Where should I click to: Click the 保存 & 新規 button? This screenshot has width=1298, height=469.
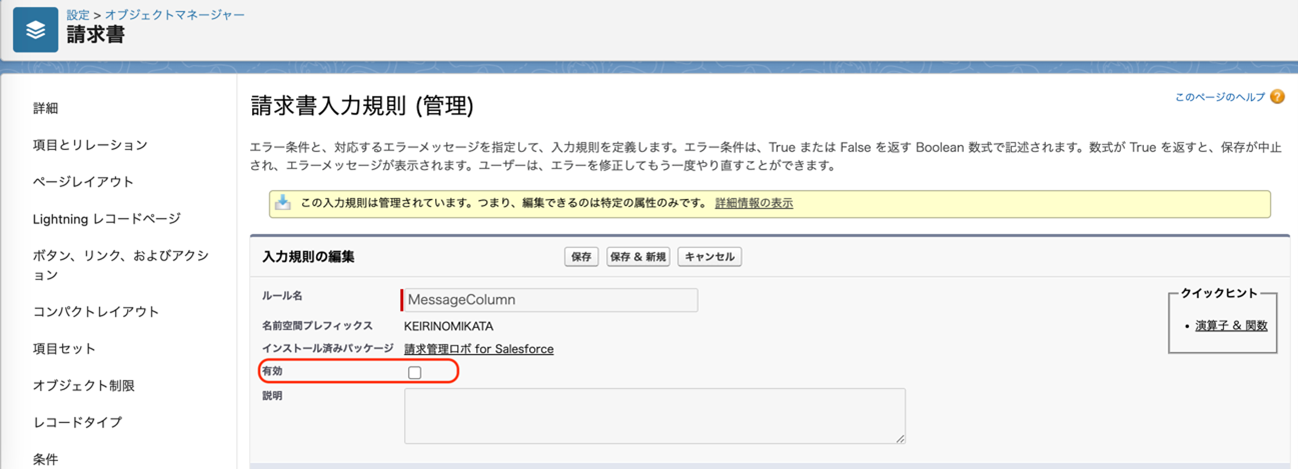(638, 257)
